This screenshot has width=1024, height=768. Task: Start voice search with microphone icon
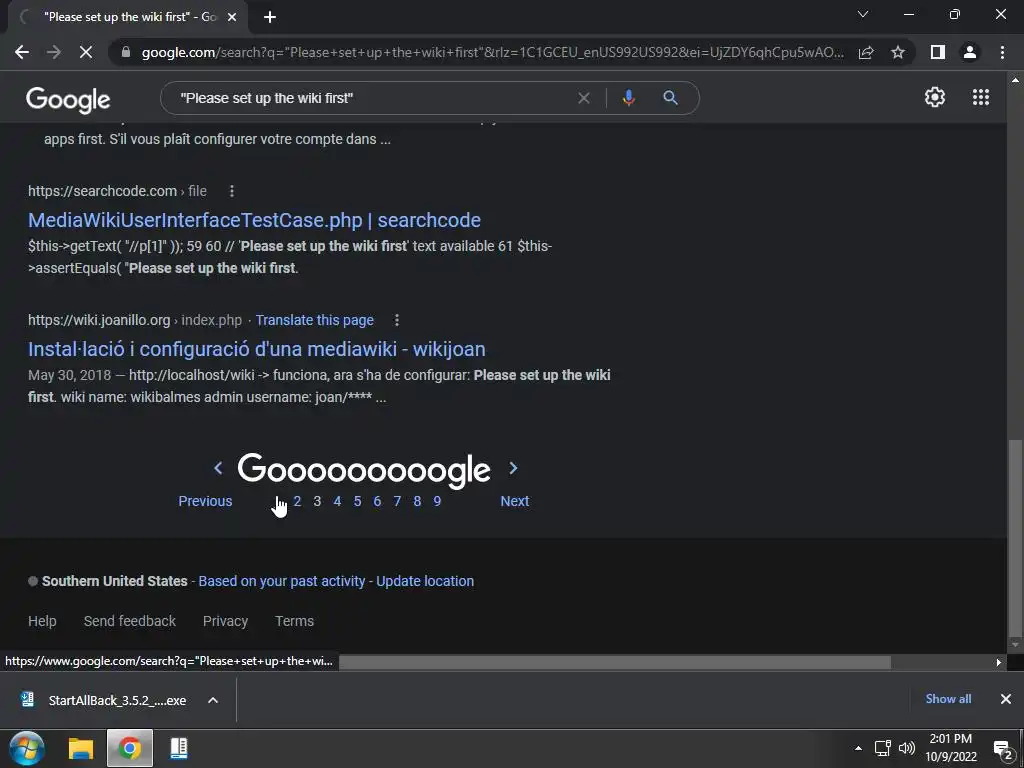click(628, 98)
